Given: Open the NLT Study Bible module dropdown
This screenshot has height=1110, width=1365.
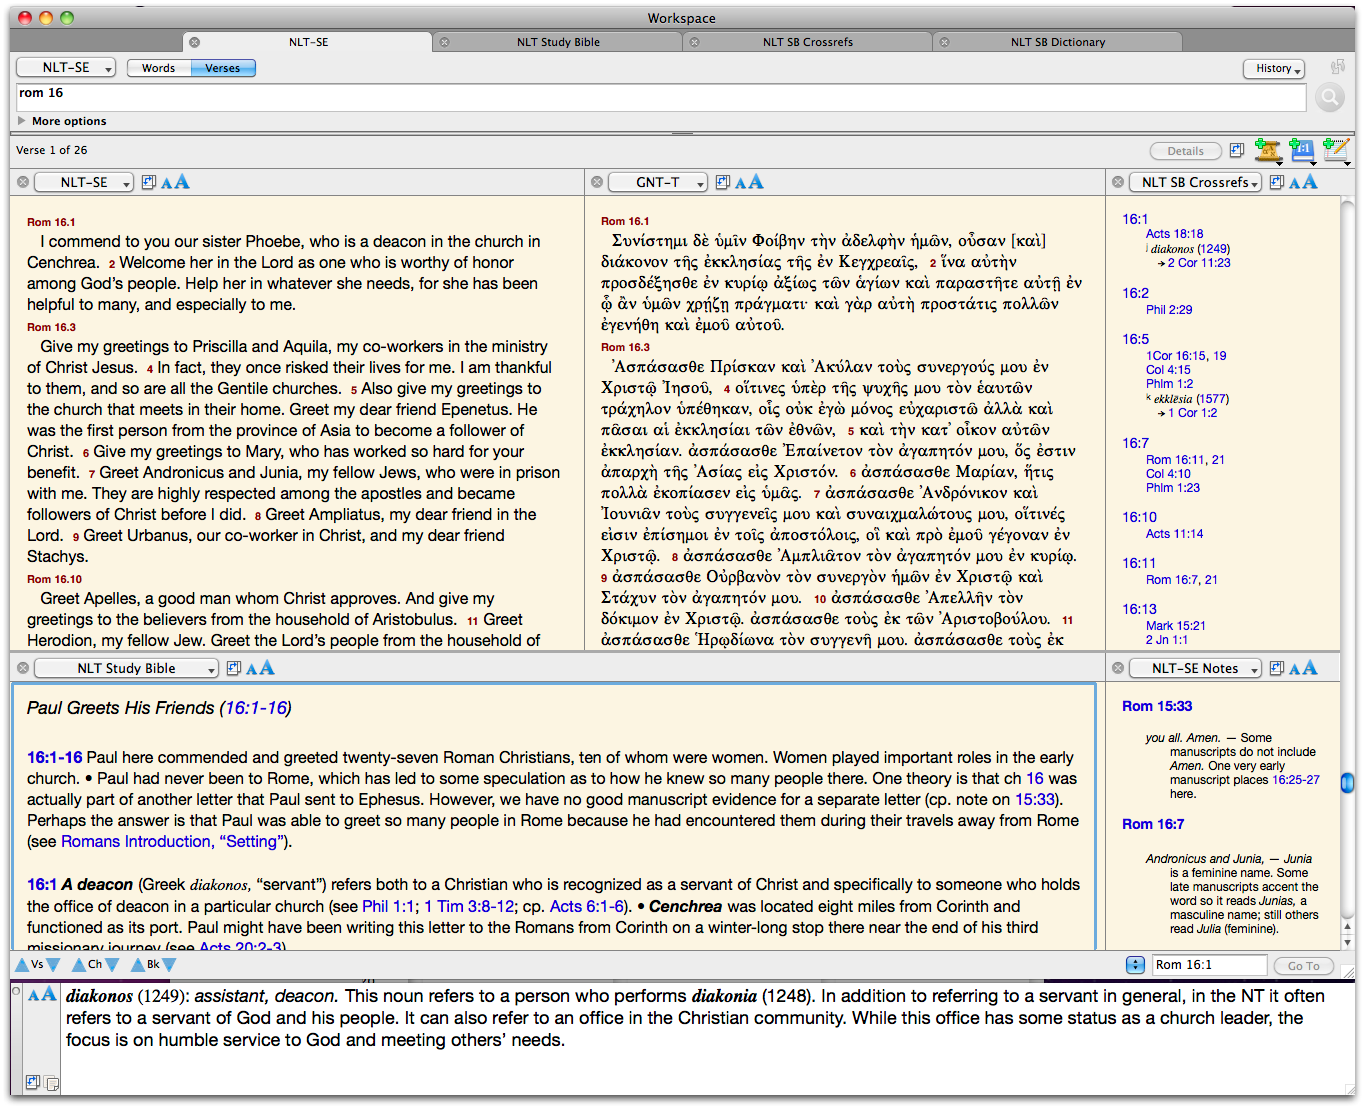Looking at the screenshot, I should 126,668.
